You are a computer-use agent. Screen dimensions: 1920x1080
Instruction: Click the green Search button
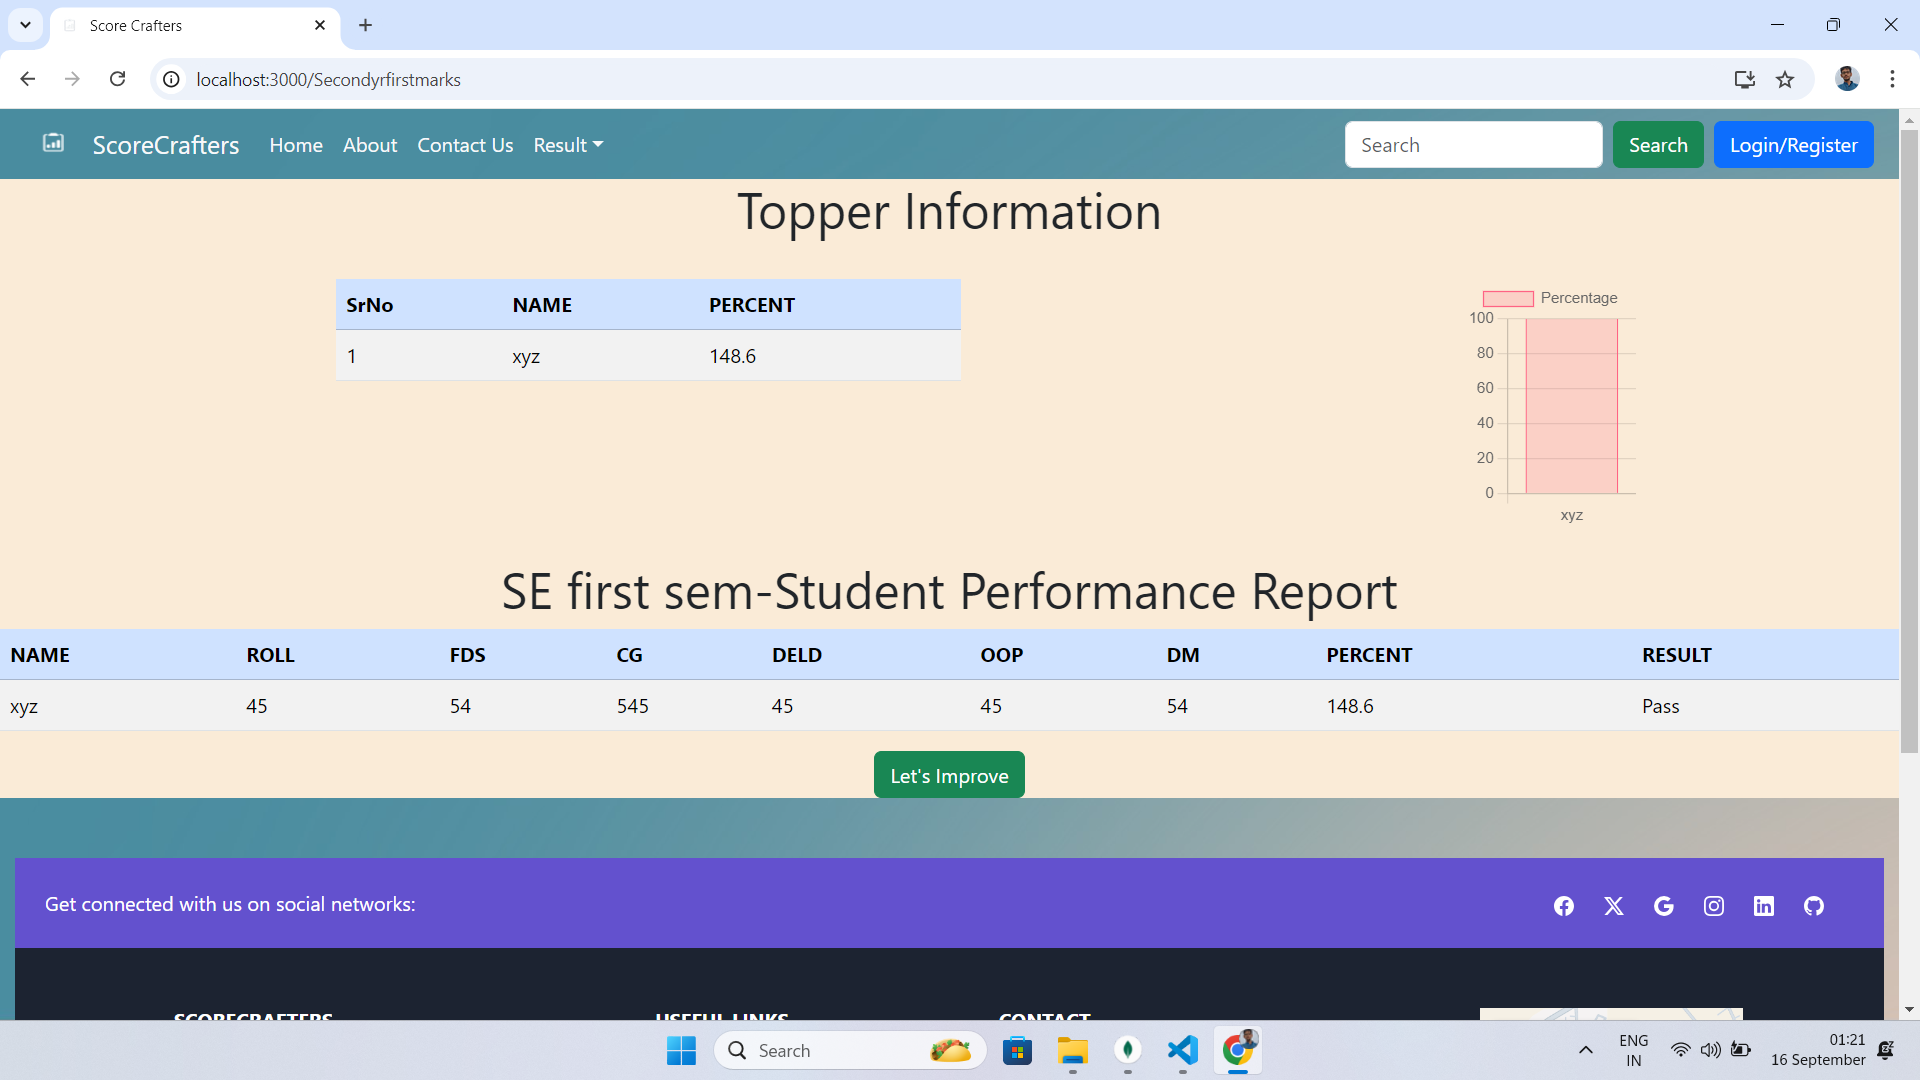click(1657, 145)
